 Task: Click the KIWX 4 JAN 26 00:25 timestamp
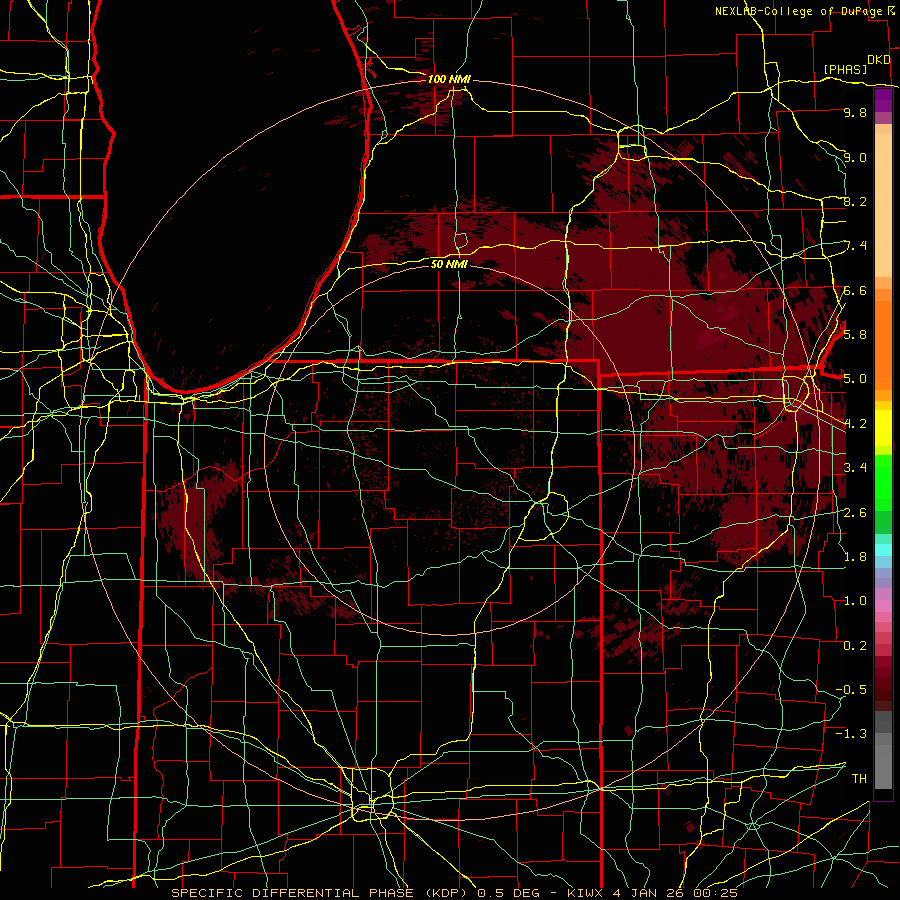click(652, 893)
